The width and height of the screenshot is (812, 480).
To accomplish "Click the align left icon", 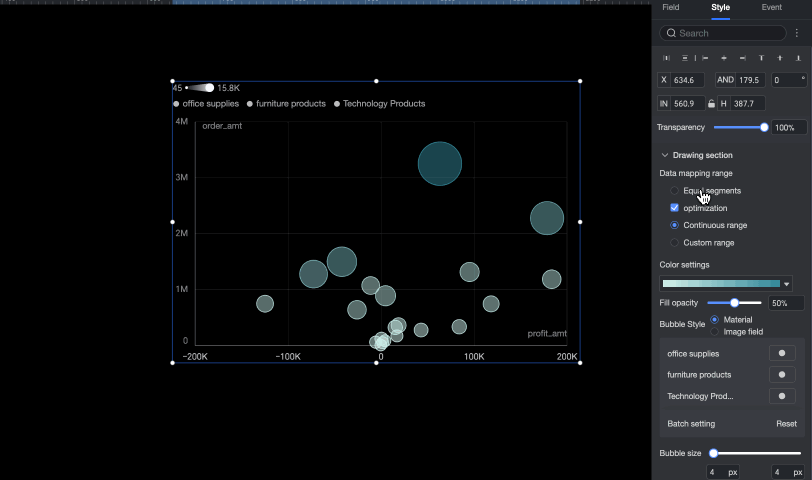I will pos(705,58).
